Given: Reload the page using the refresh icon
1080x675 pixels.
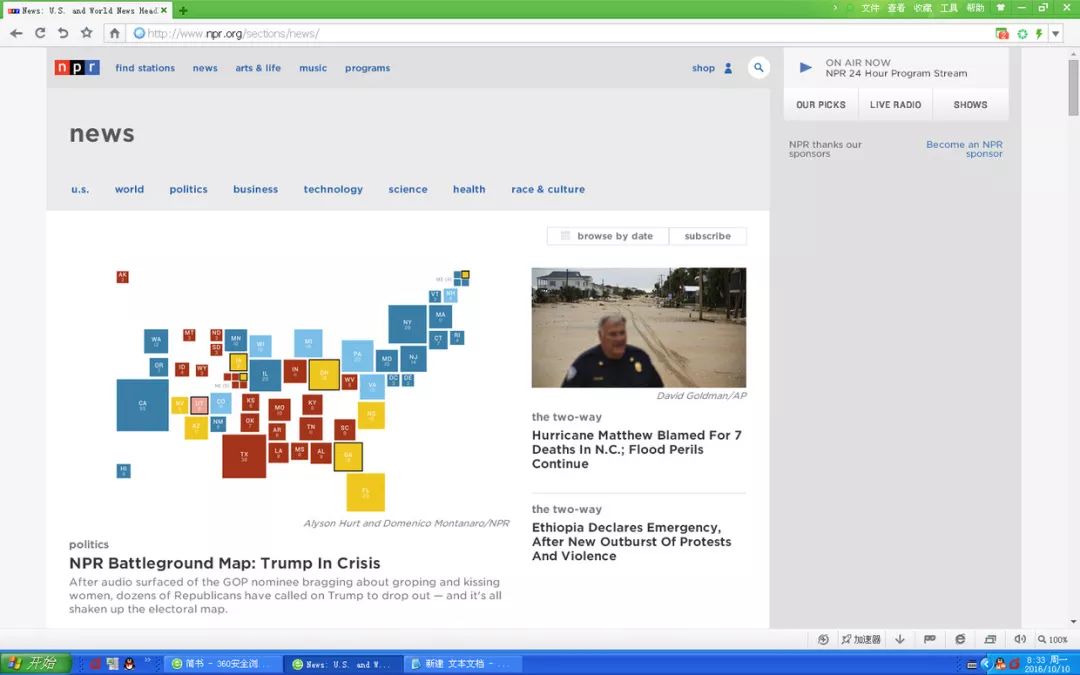Looking at the screenshot, I should 40,33.
